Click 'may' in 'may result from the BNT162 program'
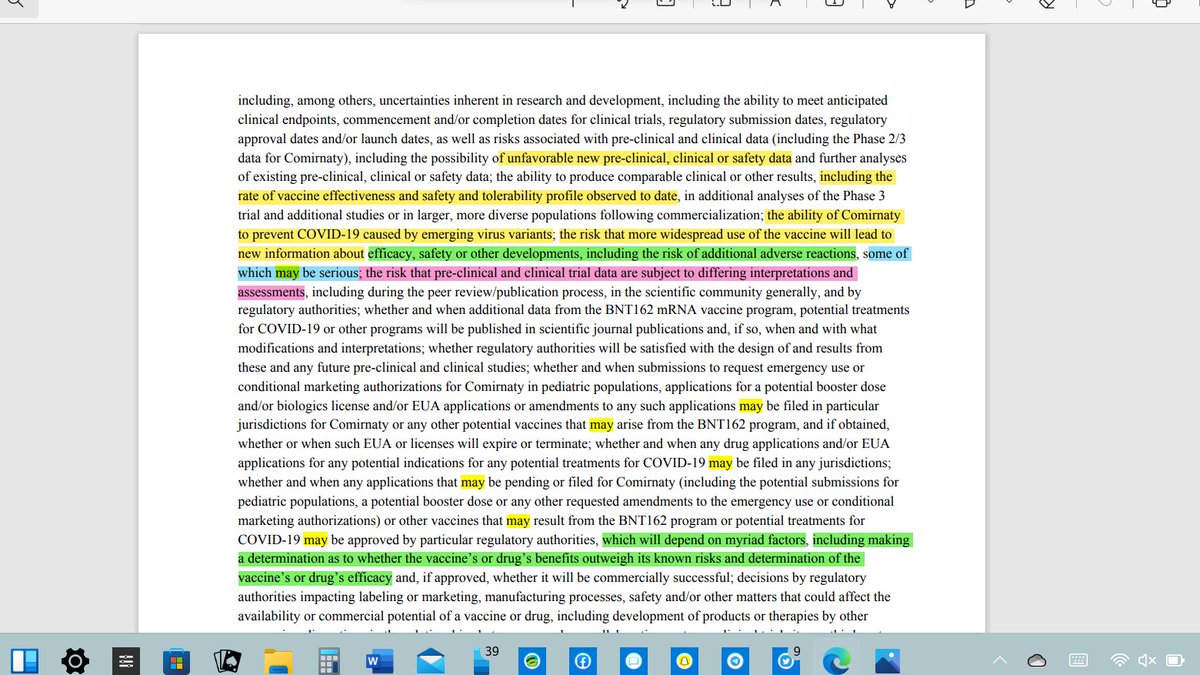 click(x=518, y=521)
